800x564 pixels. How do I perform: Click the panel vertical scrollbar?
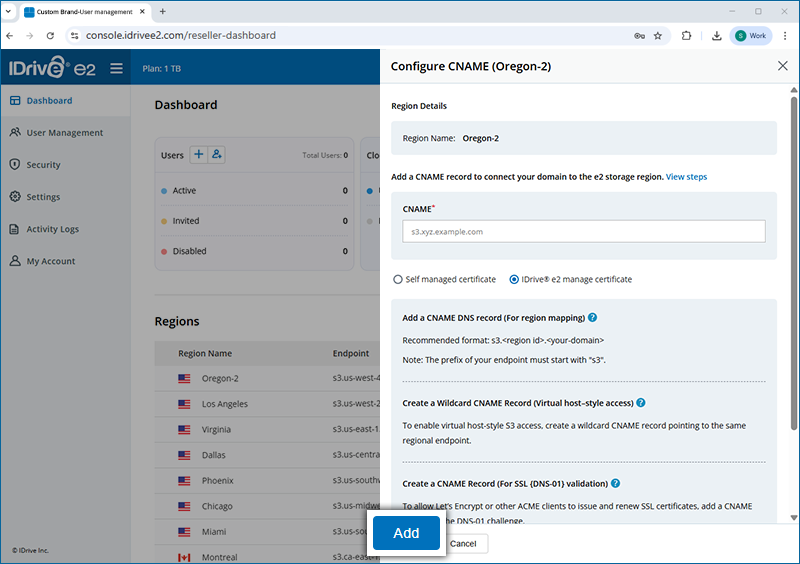(x=794, y=263)
